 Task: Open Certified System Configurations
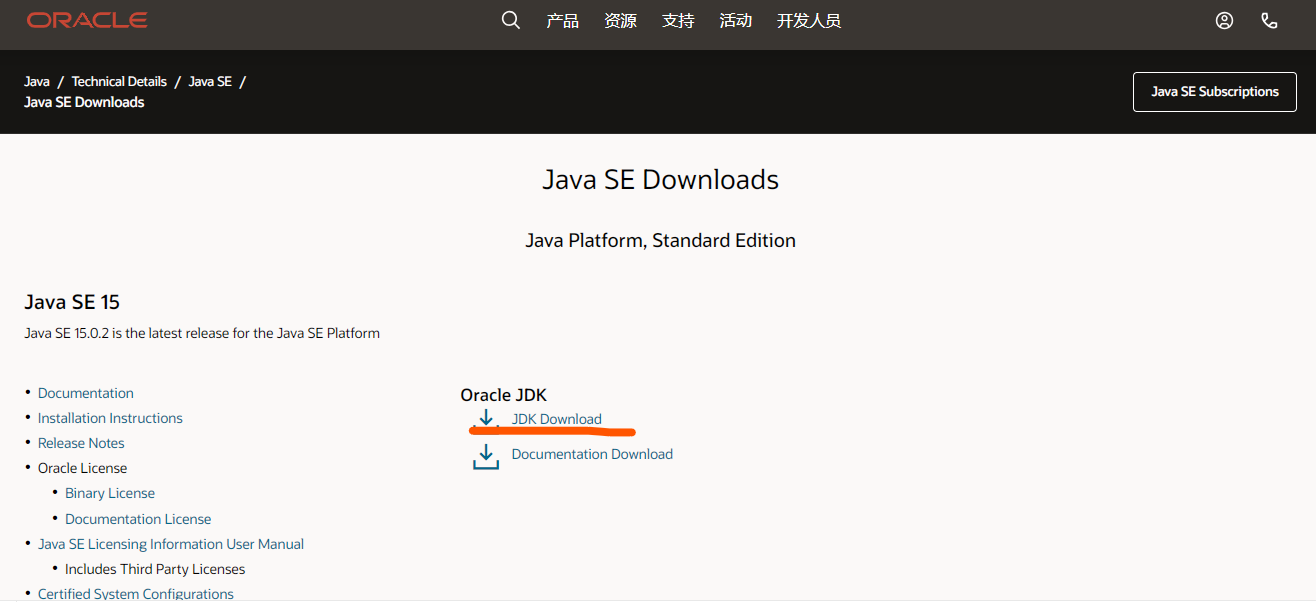pyautogui.click(x=135, y=593)
